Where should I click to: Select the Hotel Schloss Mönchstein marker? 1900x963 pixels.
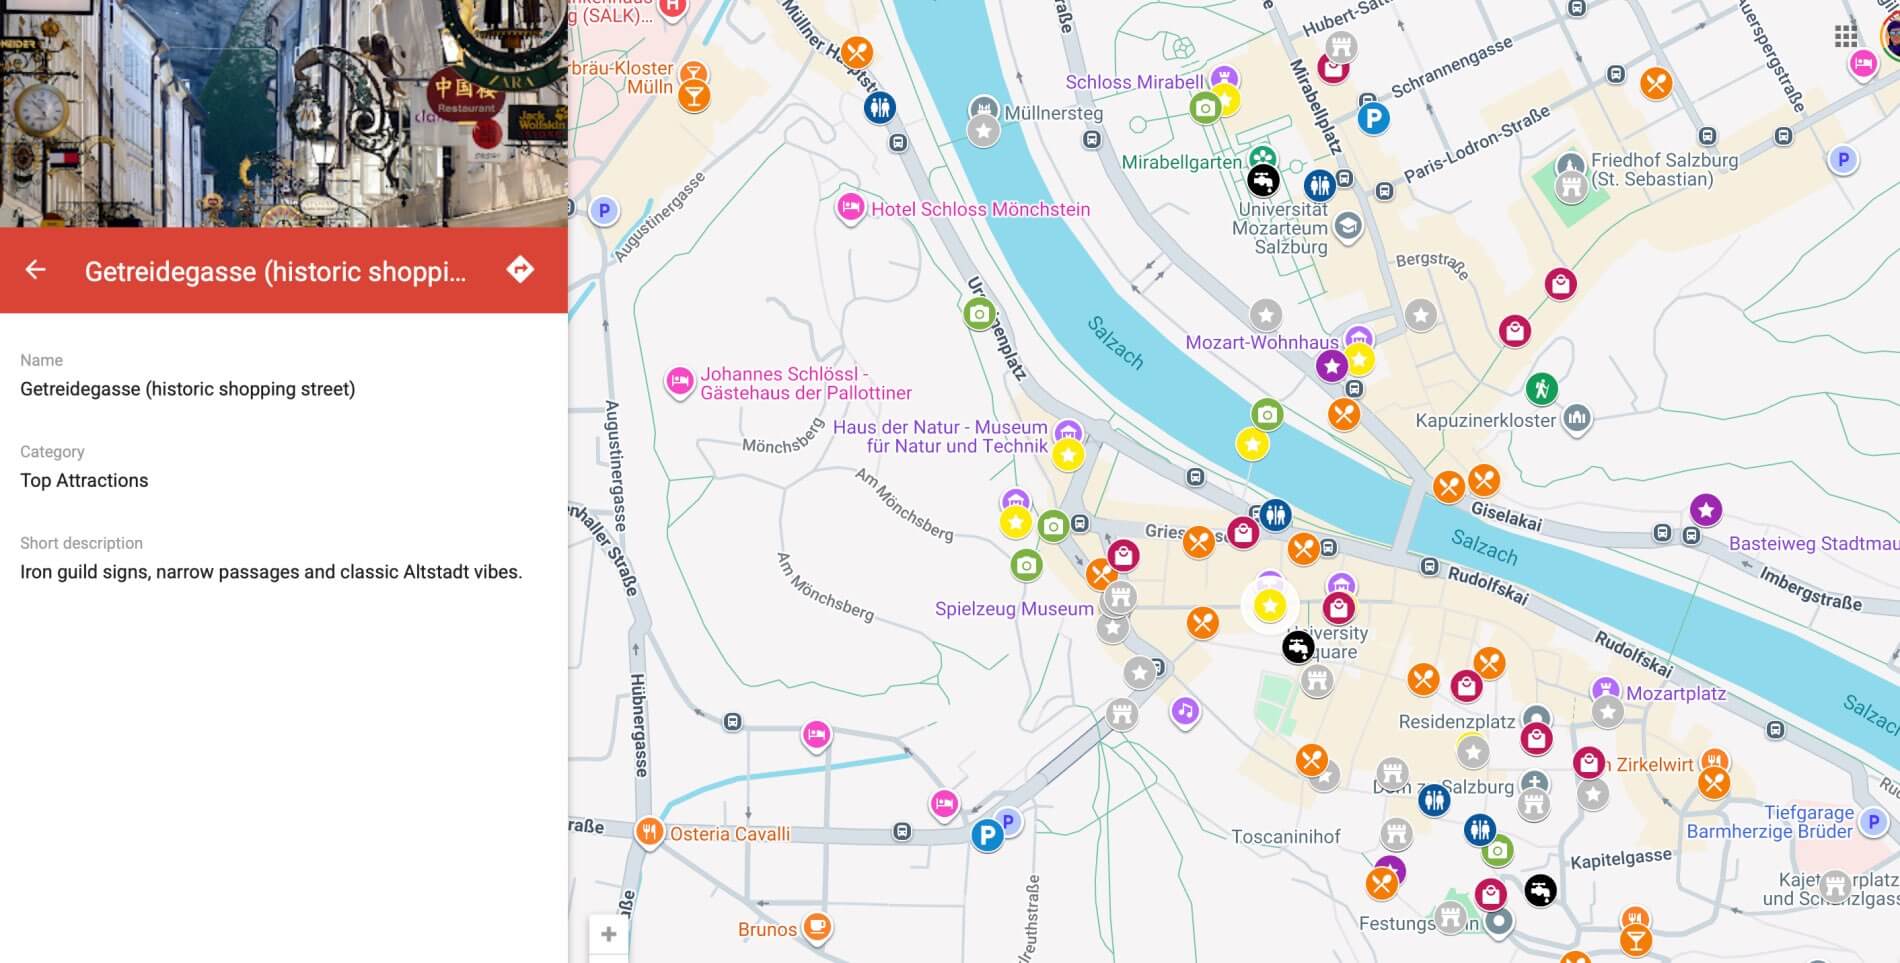(850, 208)
